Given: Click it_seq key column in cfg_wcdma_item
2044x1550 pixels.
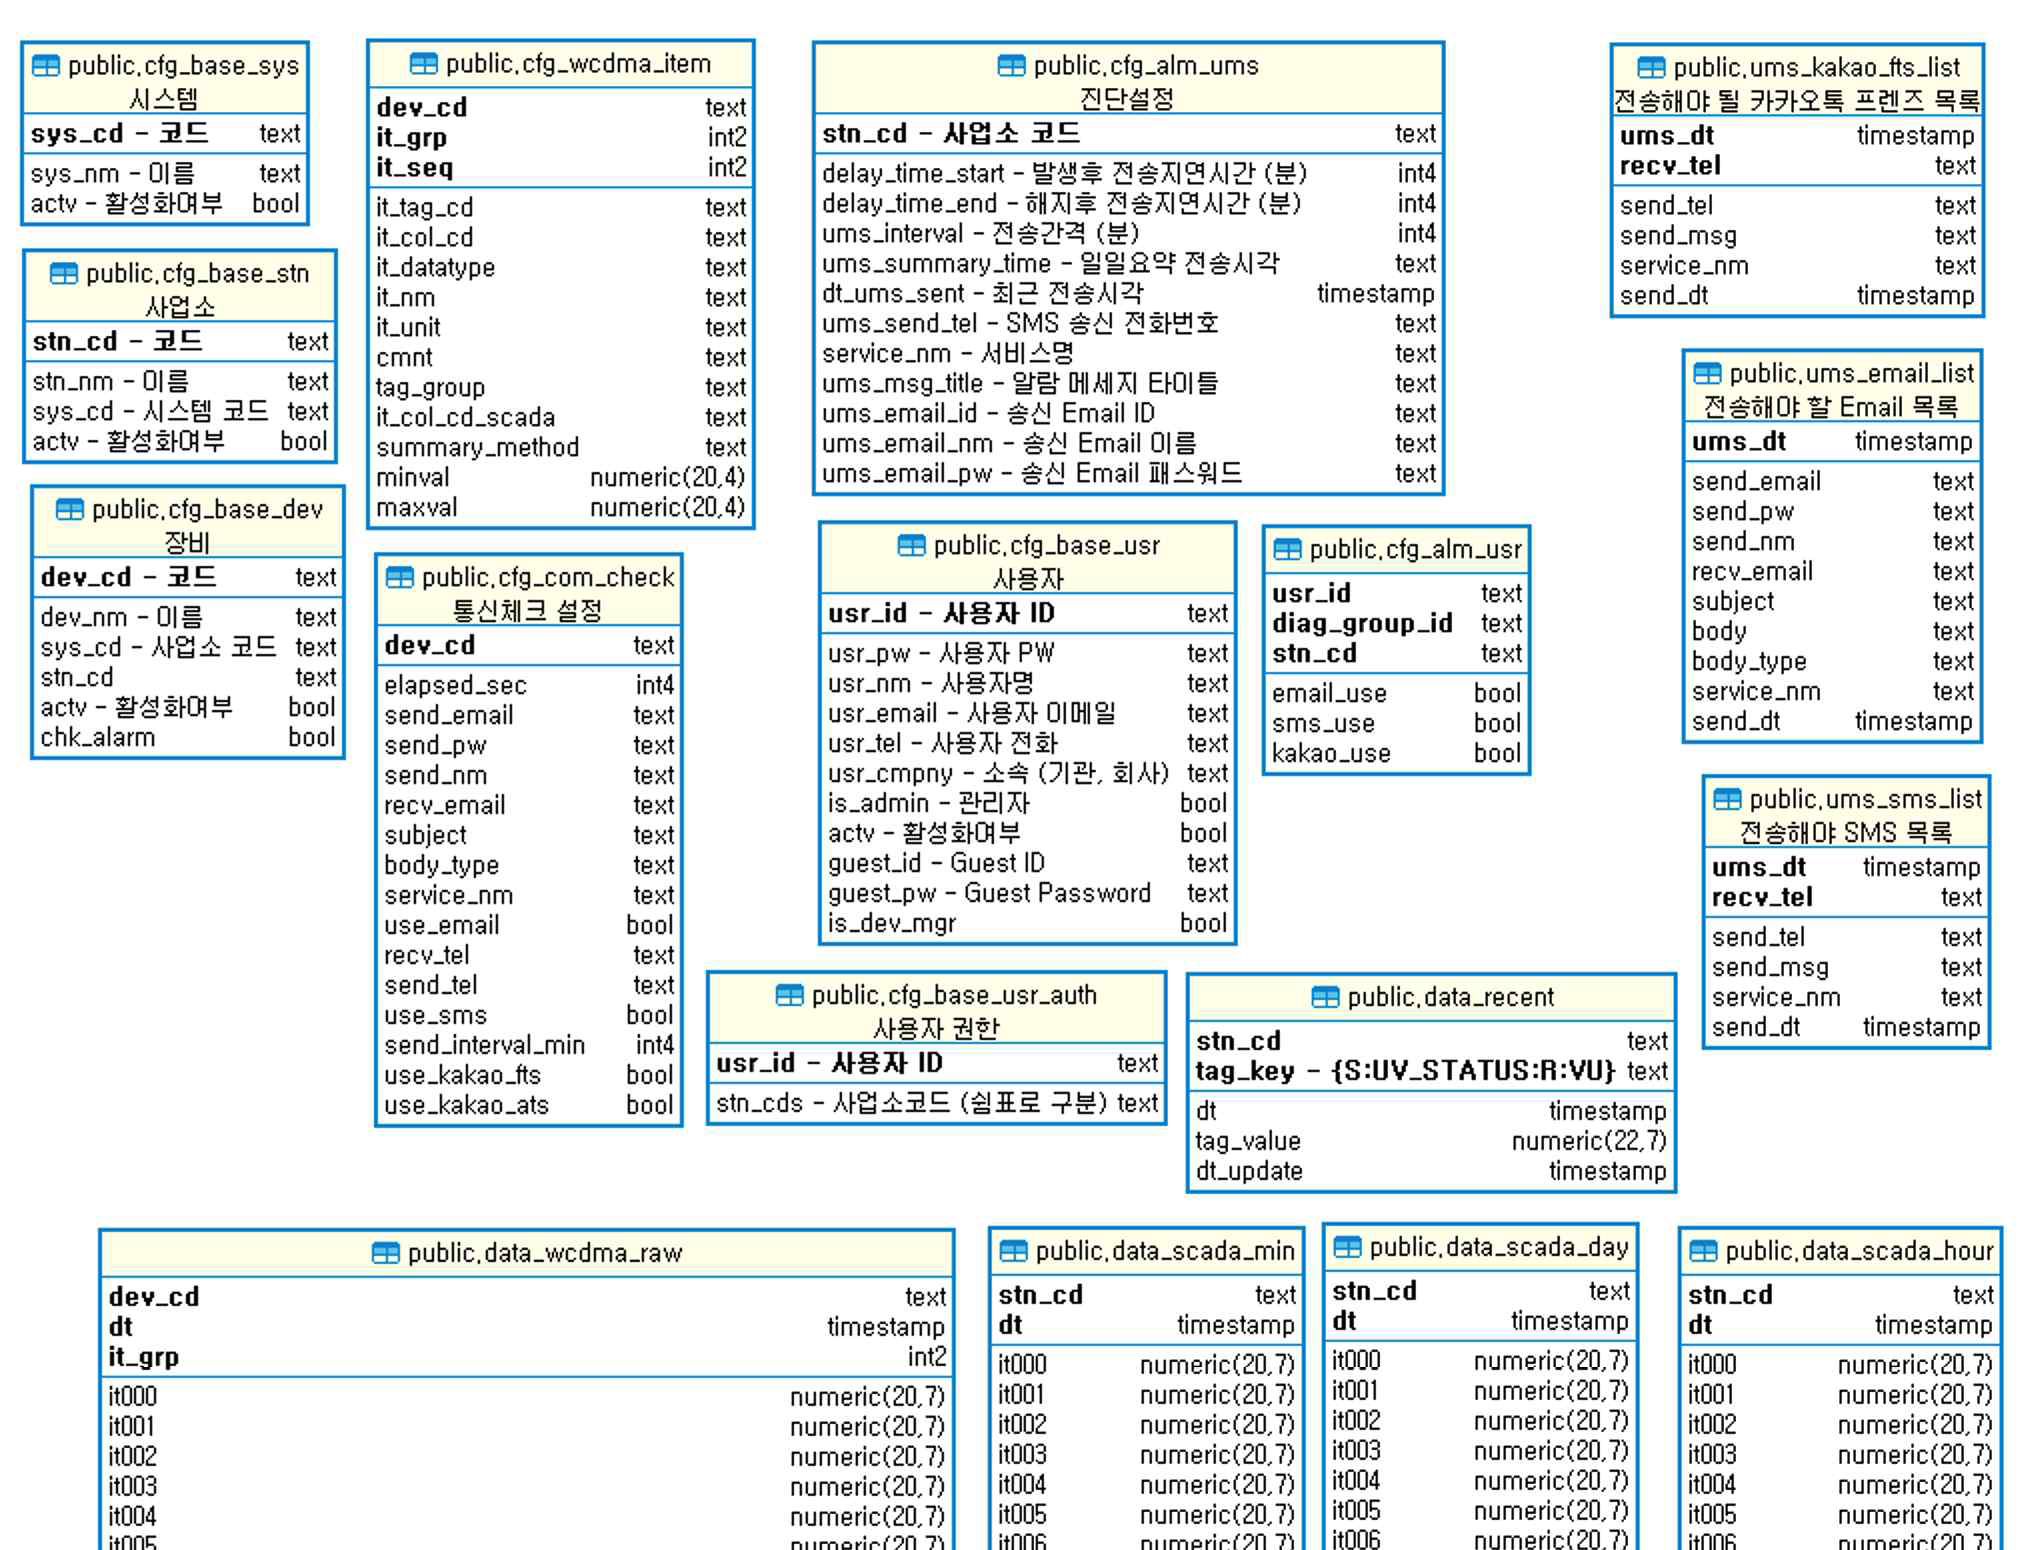Looking at the screenshot, I should tap(561, 168).
